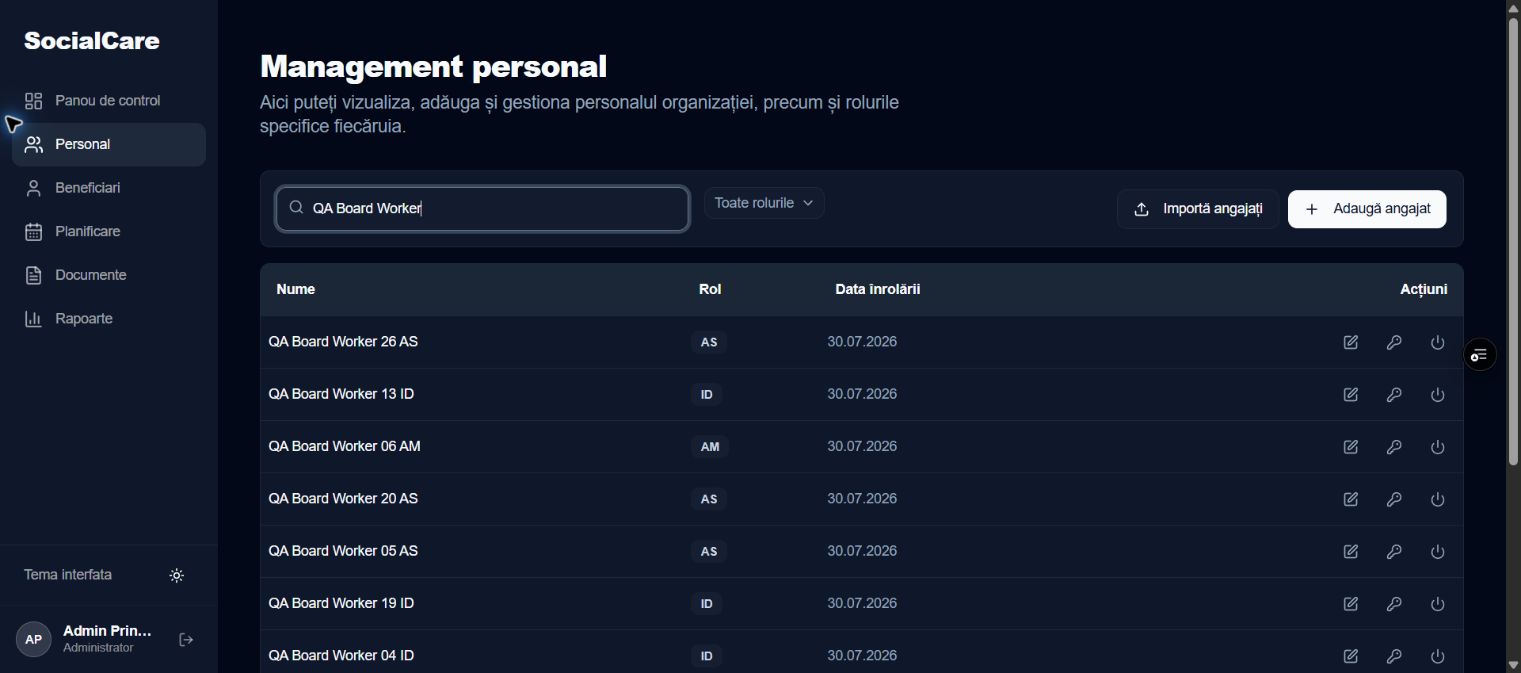Click scrollbar up arrow
This screenshot has width=1521, height=673.
point(1513,8)
